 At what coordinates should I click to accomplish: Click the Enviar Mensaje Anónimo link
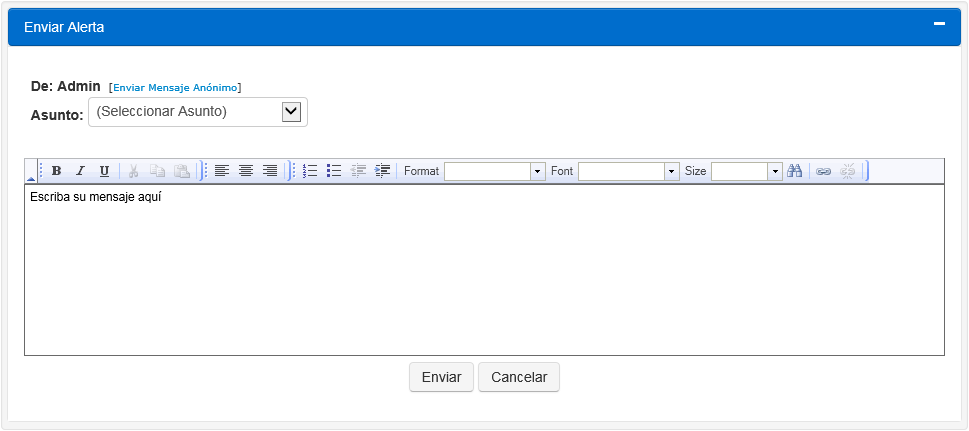tap(175, 88)
